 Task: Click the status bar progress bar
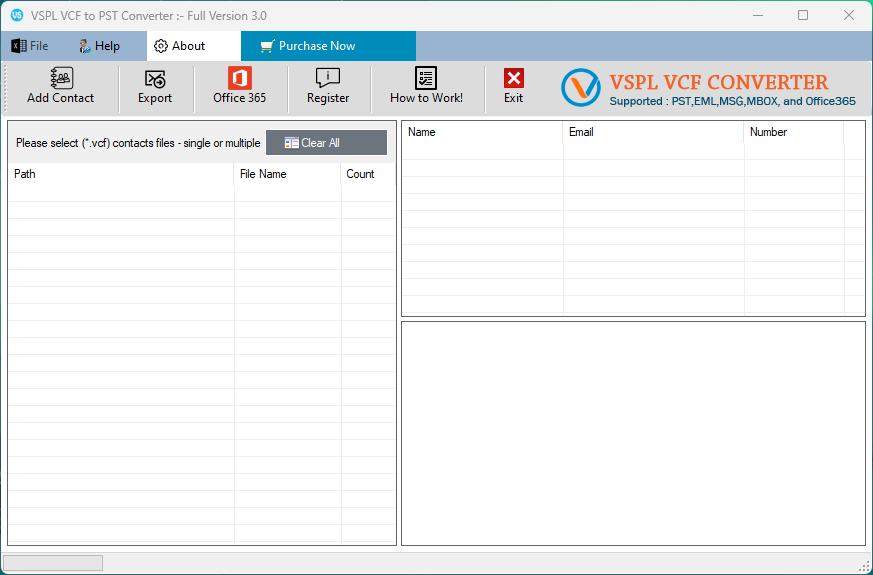(53, 563)
